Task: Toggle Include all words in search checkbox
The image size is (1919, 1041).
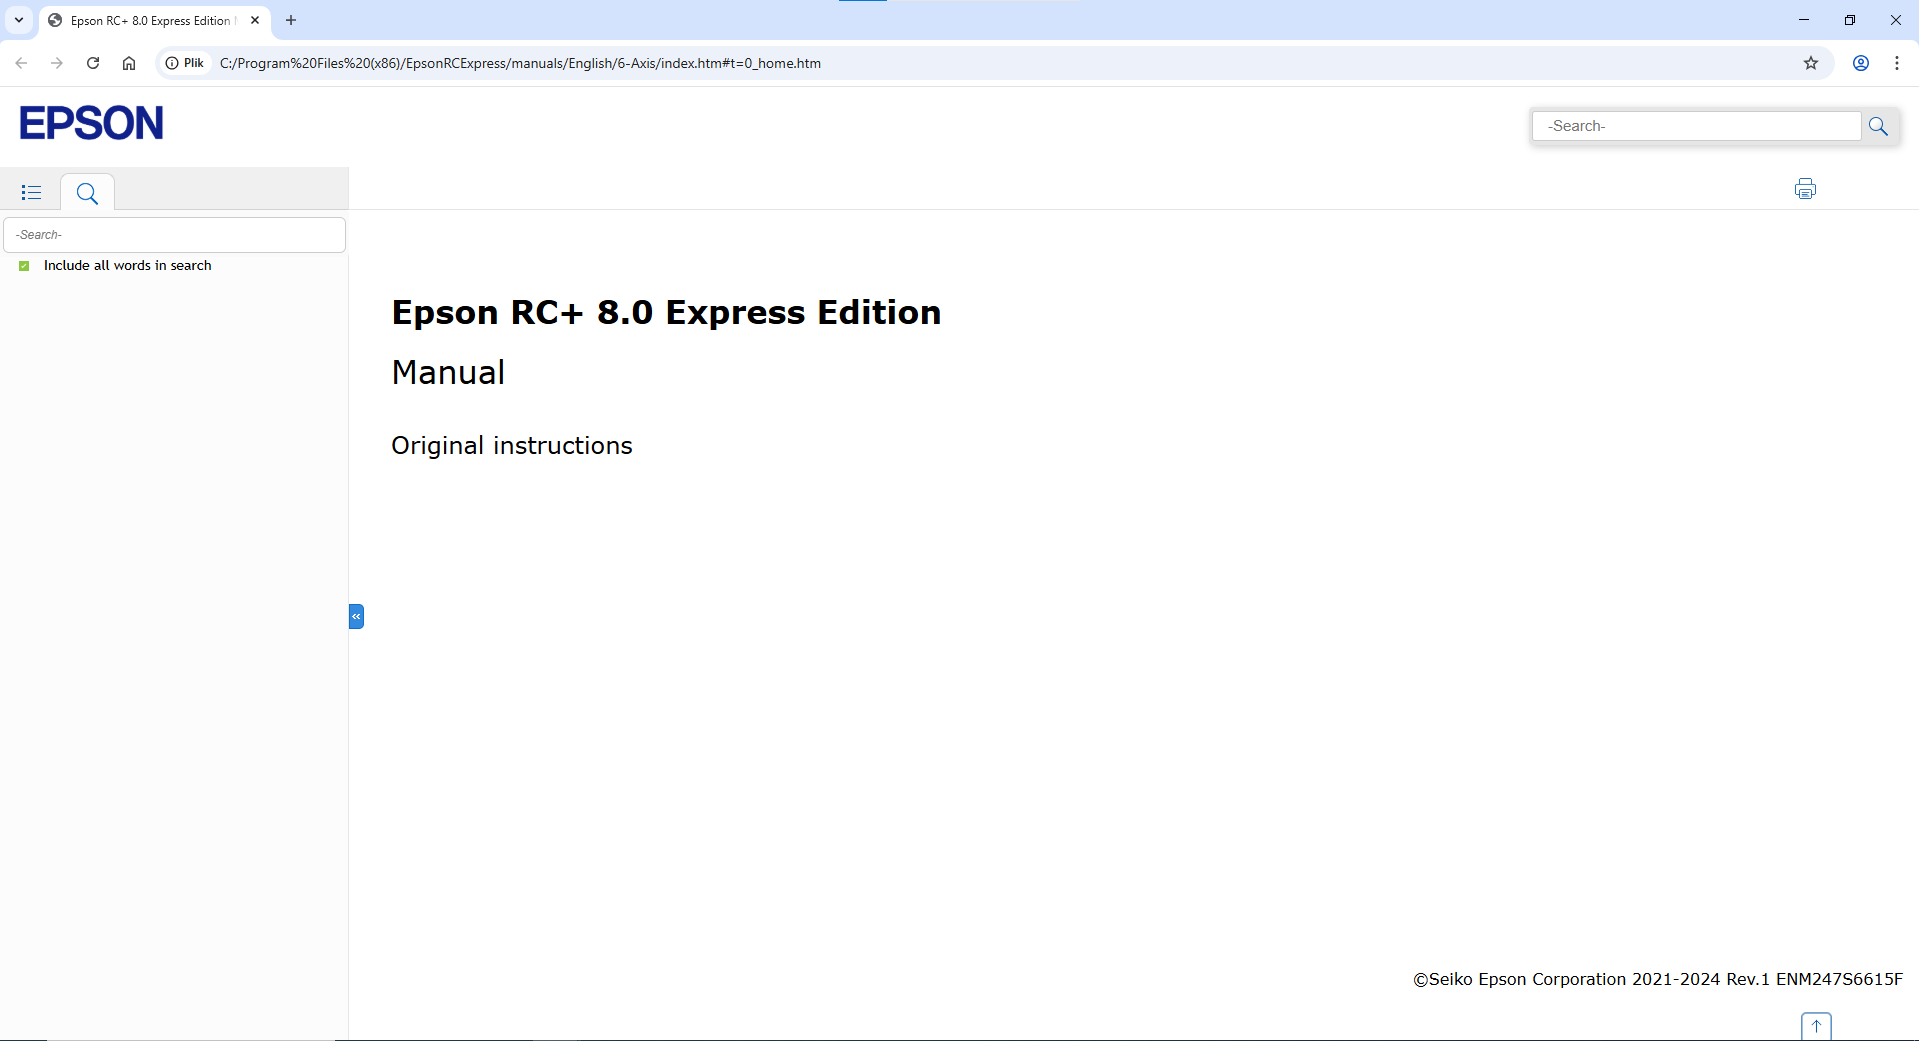Action: point(24,266)
